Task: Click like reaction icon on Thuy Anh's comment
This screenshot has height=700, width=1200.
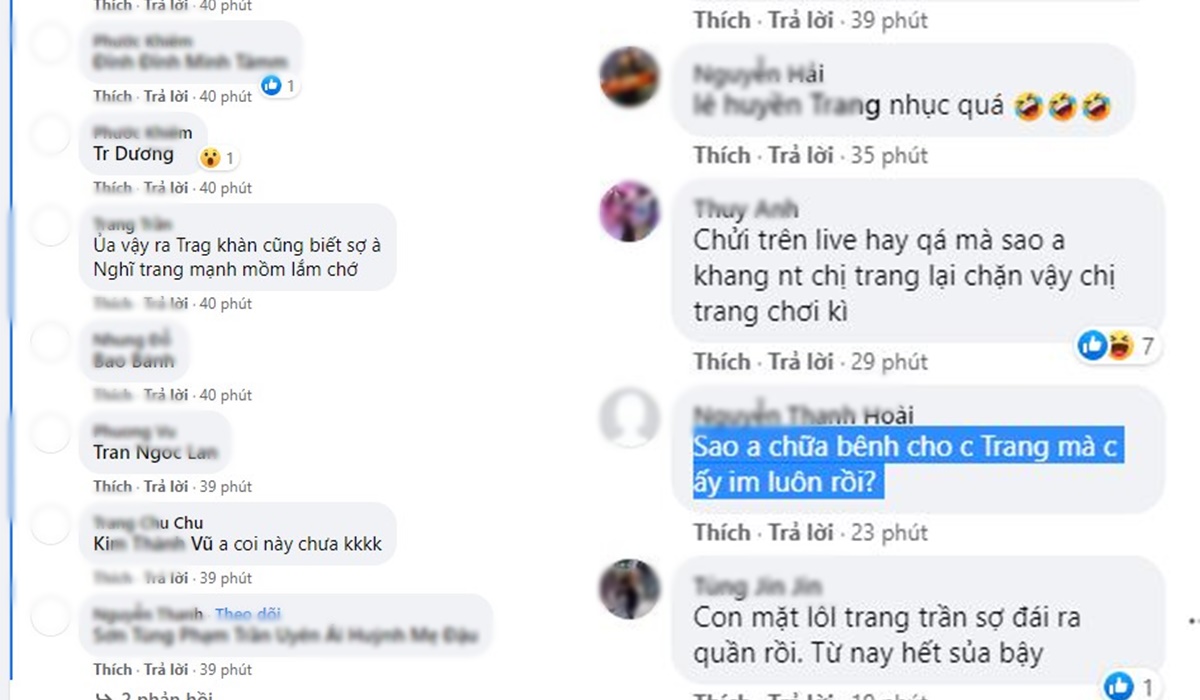Action: [1092, 346]
